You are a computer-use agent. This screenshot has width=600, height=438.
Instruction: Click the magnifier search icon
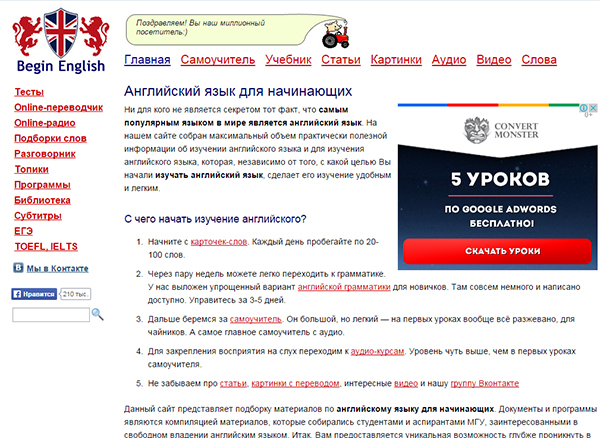pos(97,314)
